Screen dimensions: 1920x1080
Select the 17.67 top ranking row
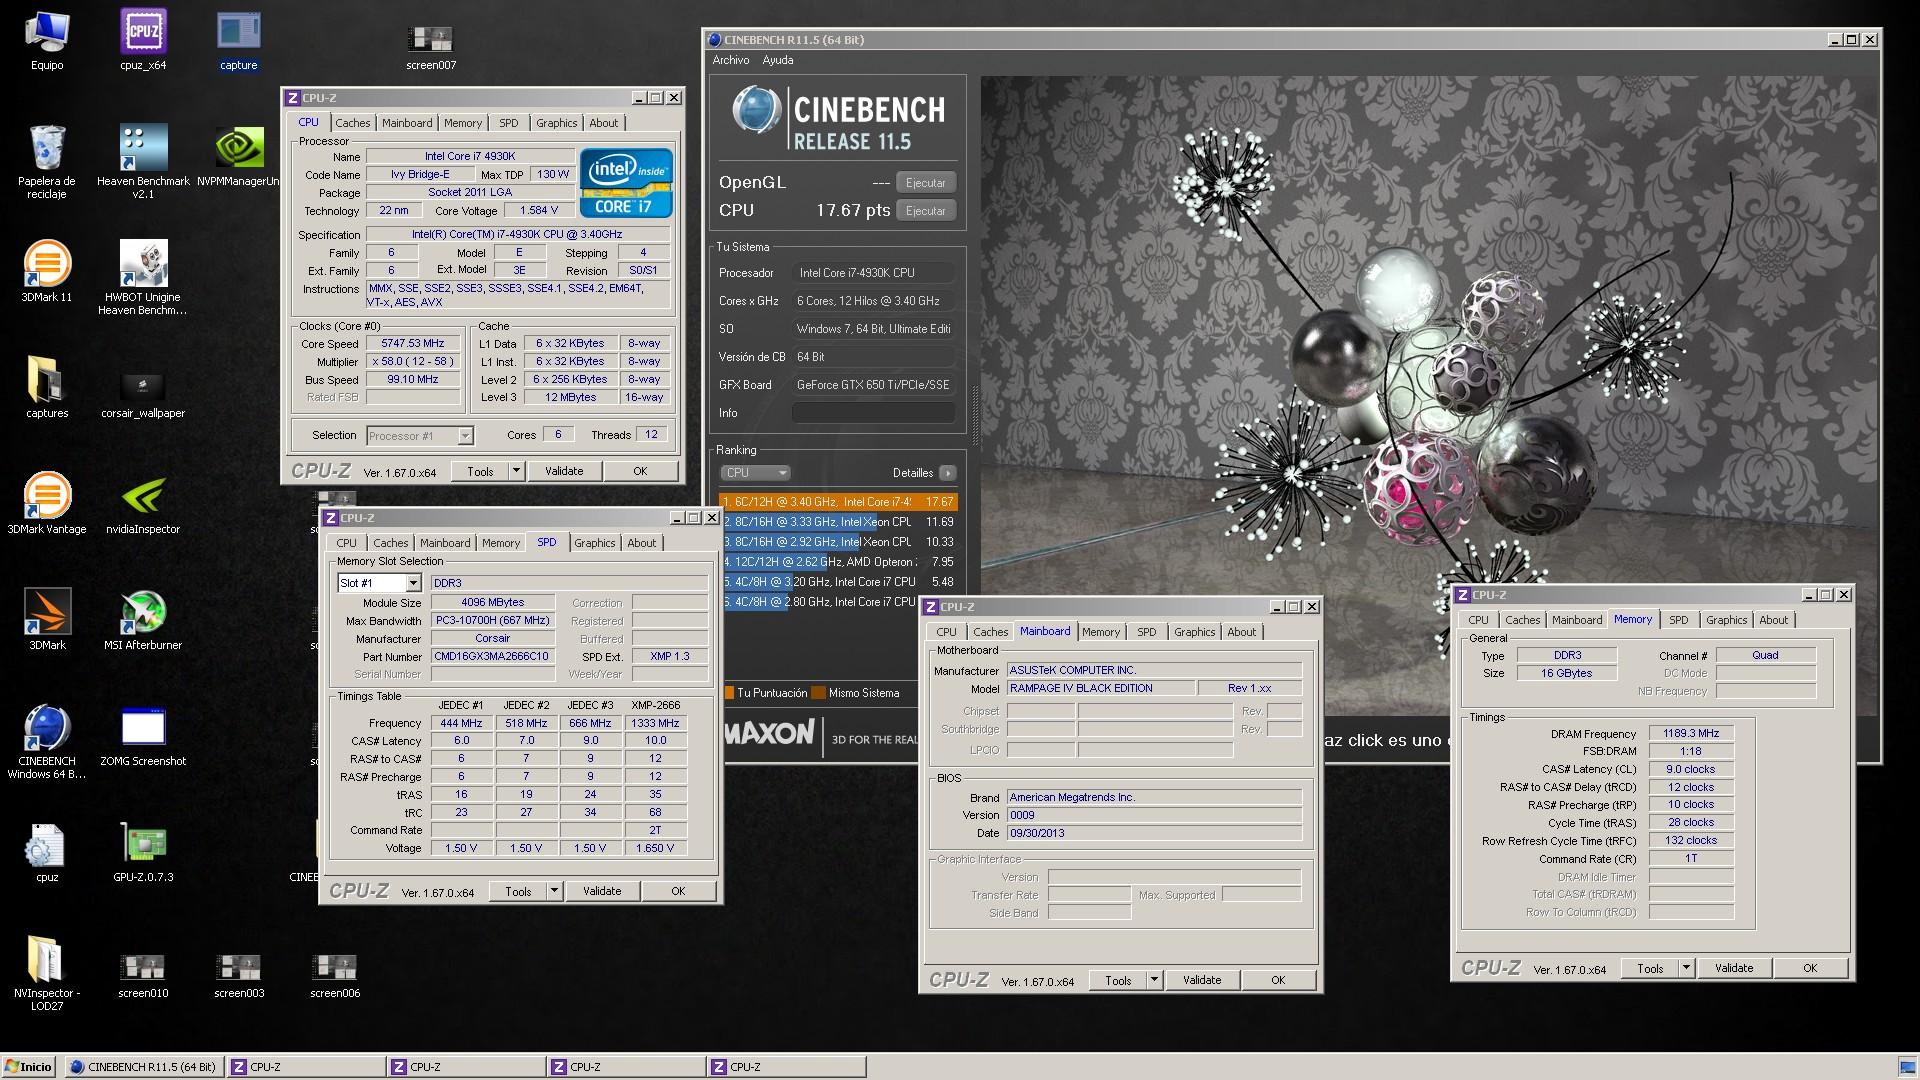pyautogui.click(x=838, y=502)
